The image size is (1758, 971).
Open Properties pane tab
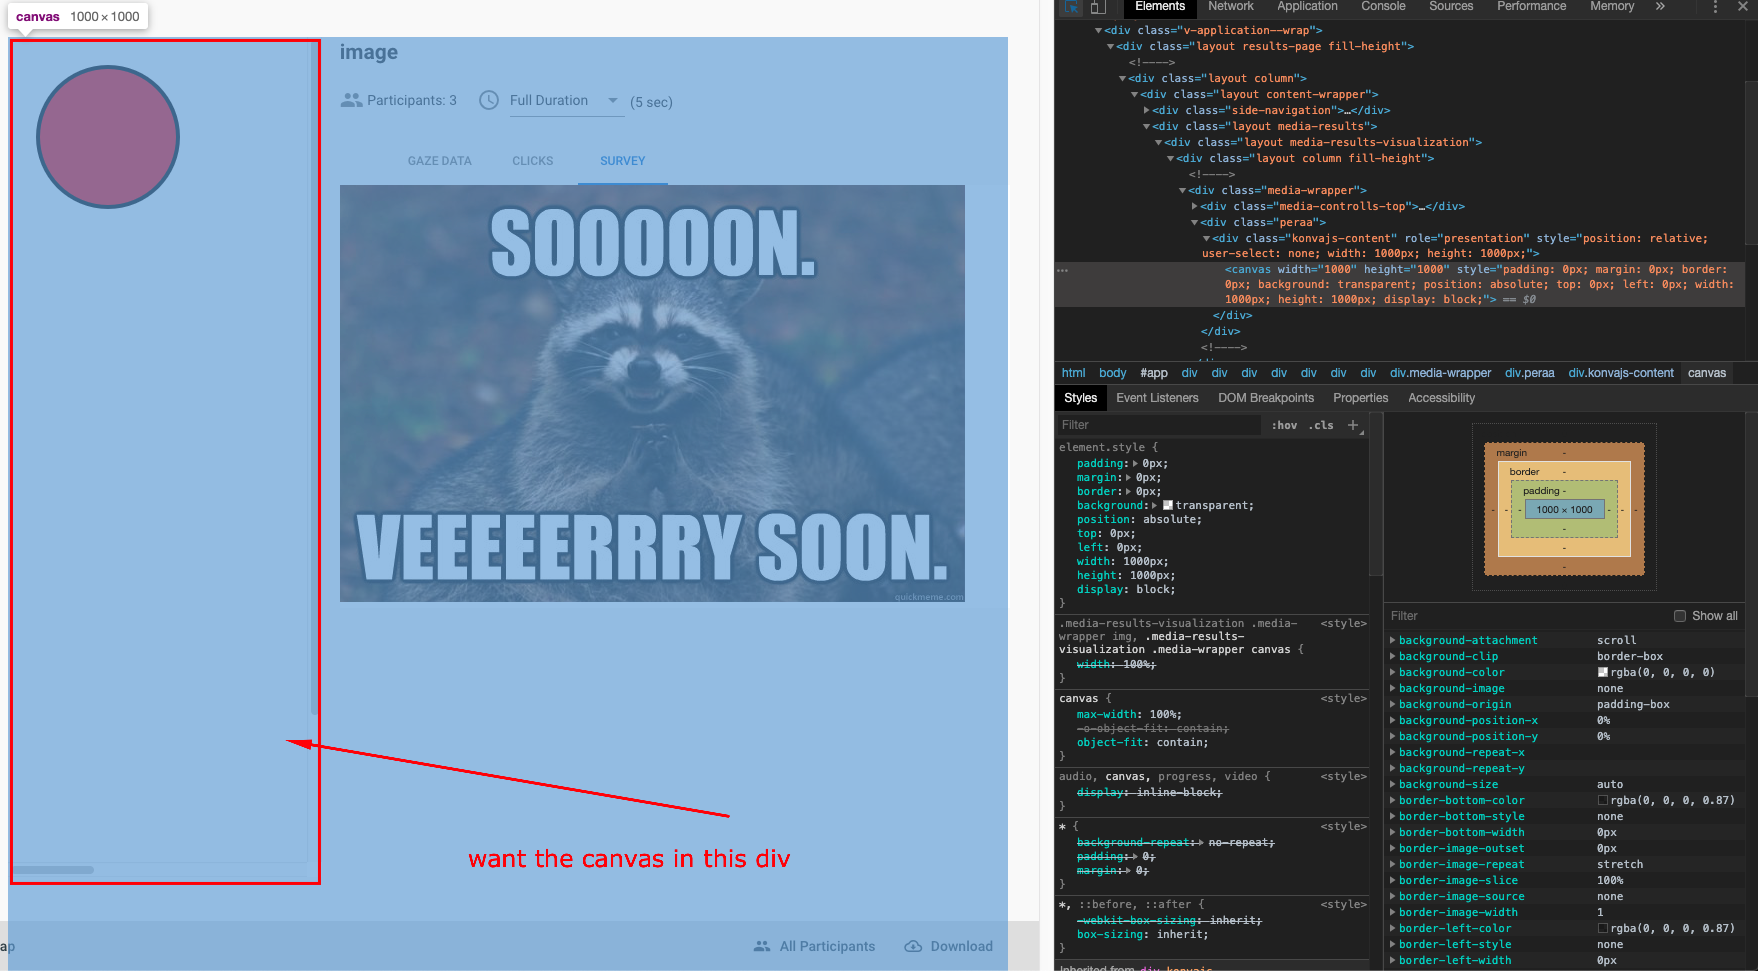pyautogui.click(x=1360, y=398)
